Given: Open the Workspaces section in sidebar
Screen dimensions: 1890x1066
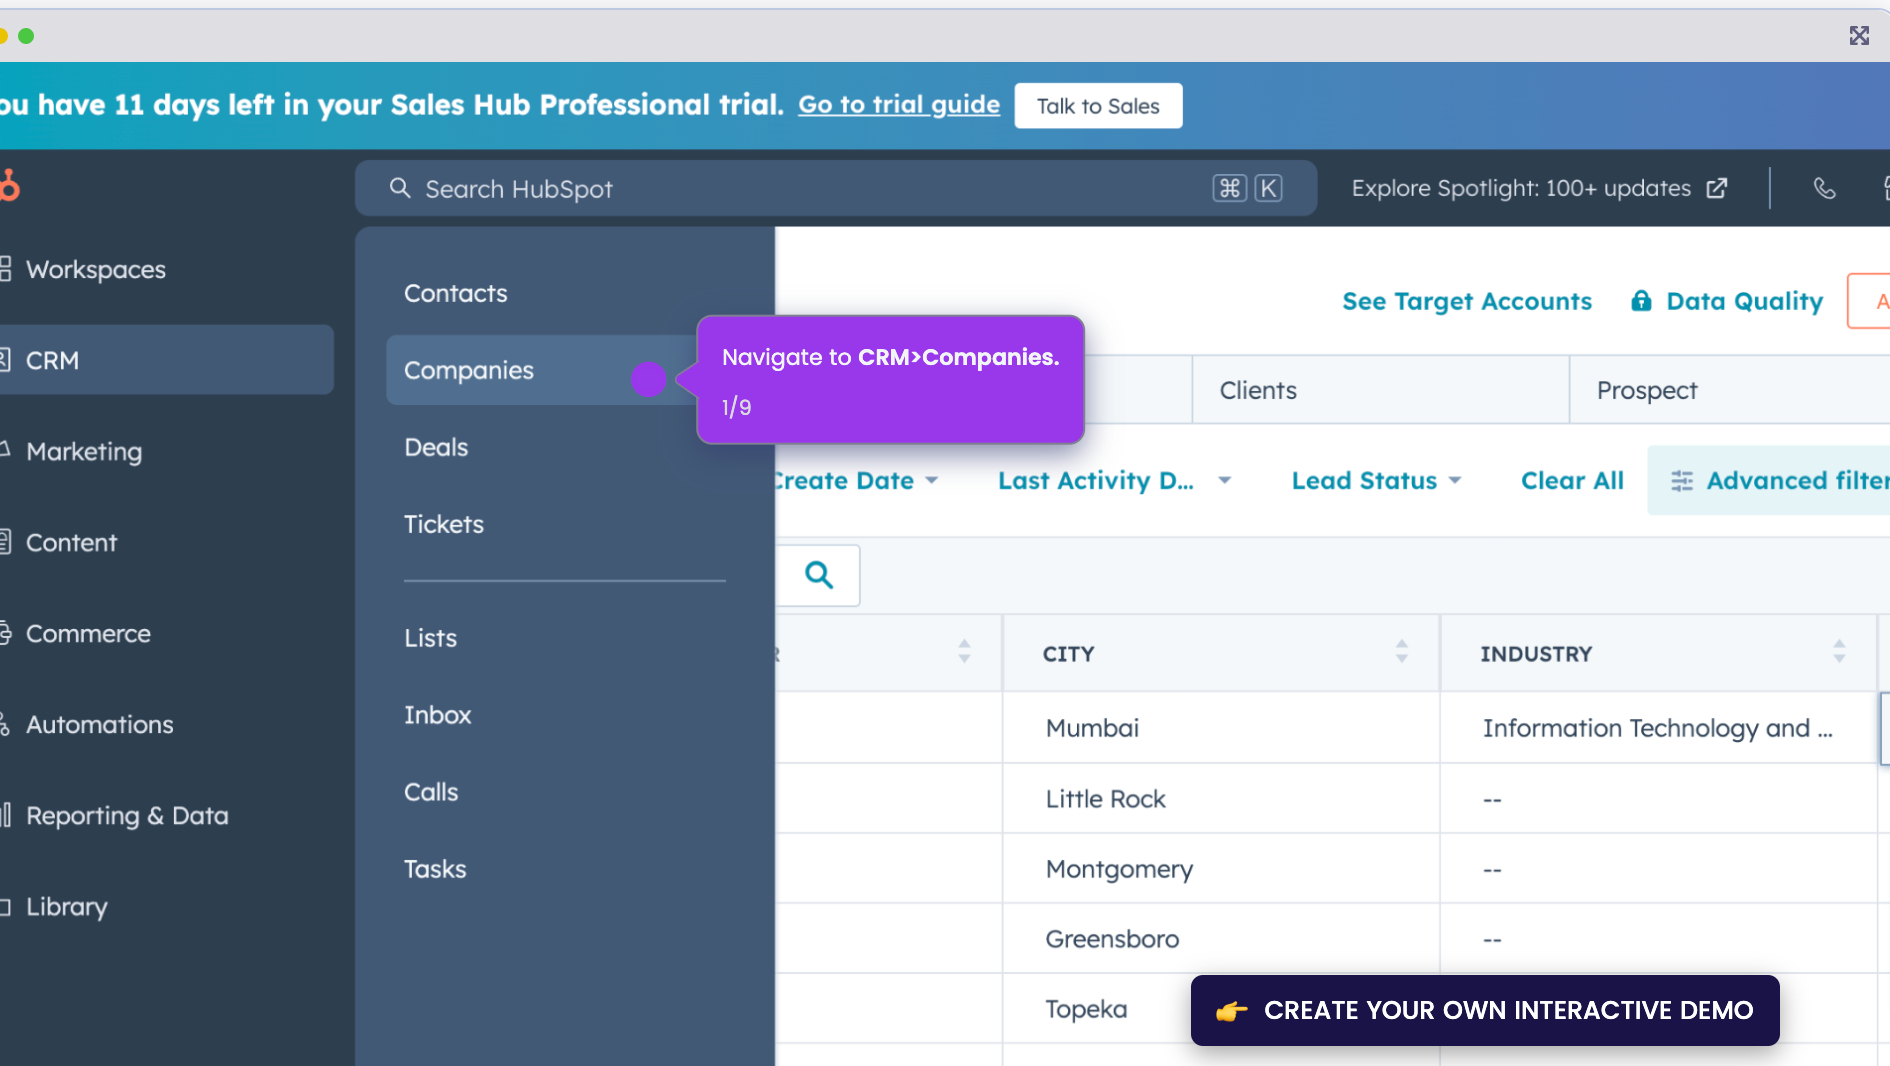Looking at the screenshot, I should [x=96, y=269].
